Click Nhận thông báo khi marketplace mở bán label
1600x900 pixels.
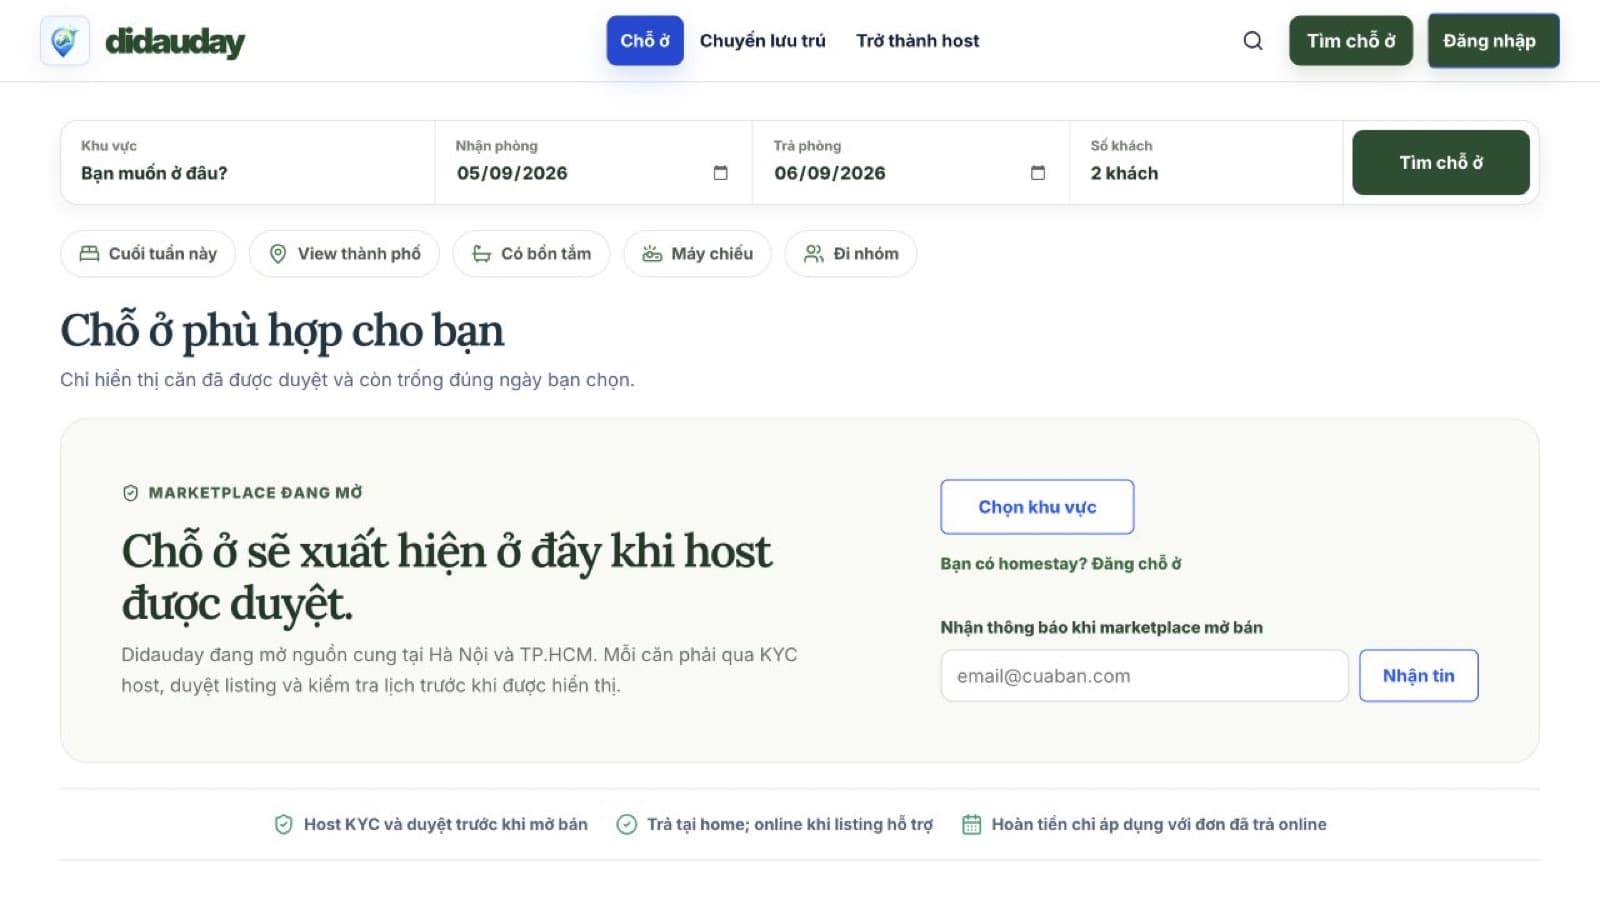click(x=1101, y=628)
